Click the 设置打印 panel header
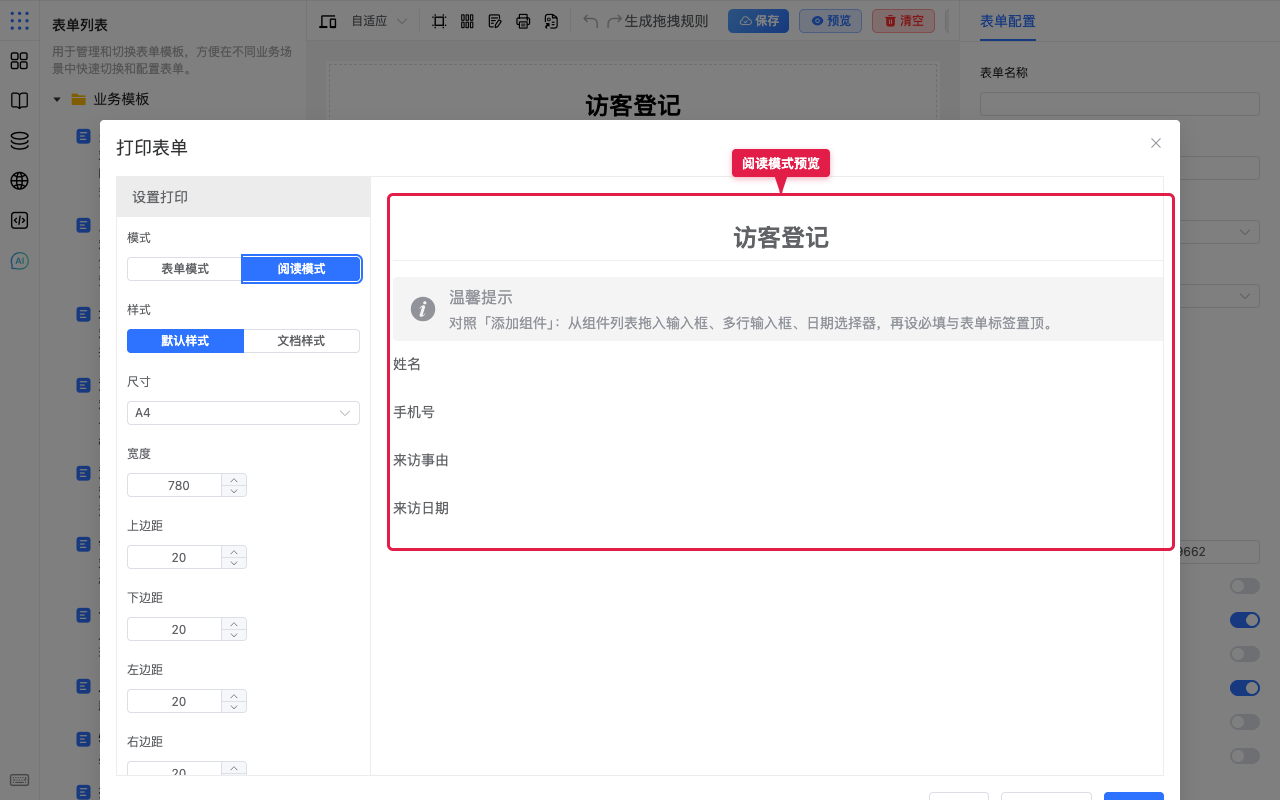This screenshot has width=1280, height=800. 243,197
